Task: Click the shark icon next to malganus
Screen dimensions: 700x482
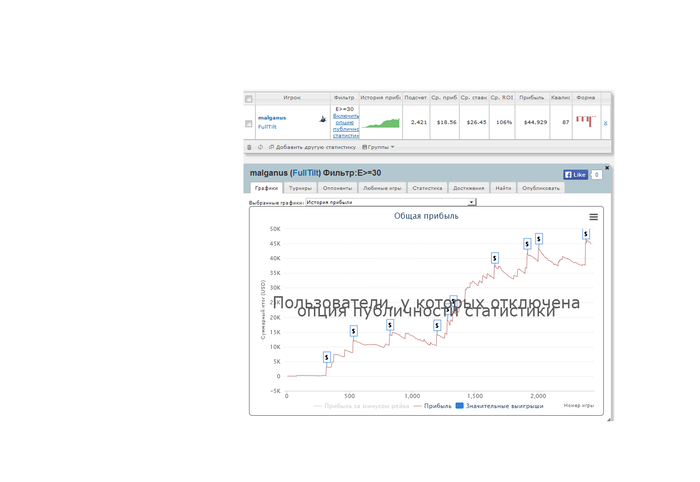Action: click(x=323, y=119)
